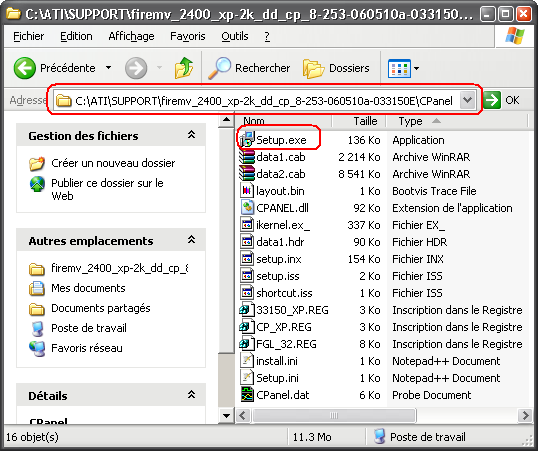The width and height of the screenshot is (538, 451).
Task: Click the Mes documents folder icon
Action: tap(37, 289)
